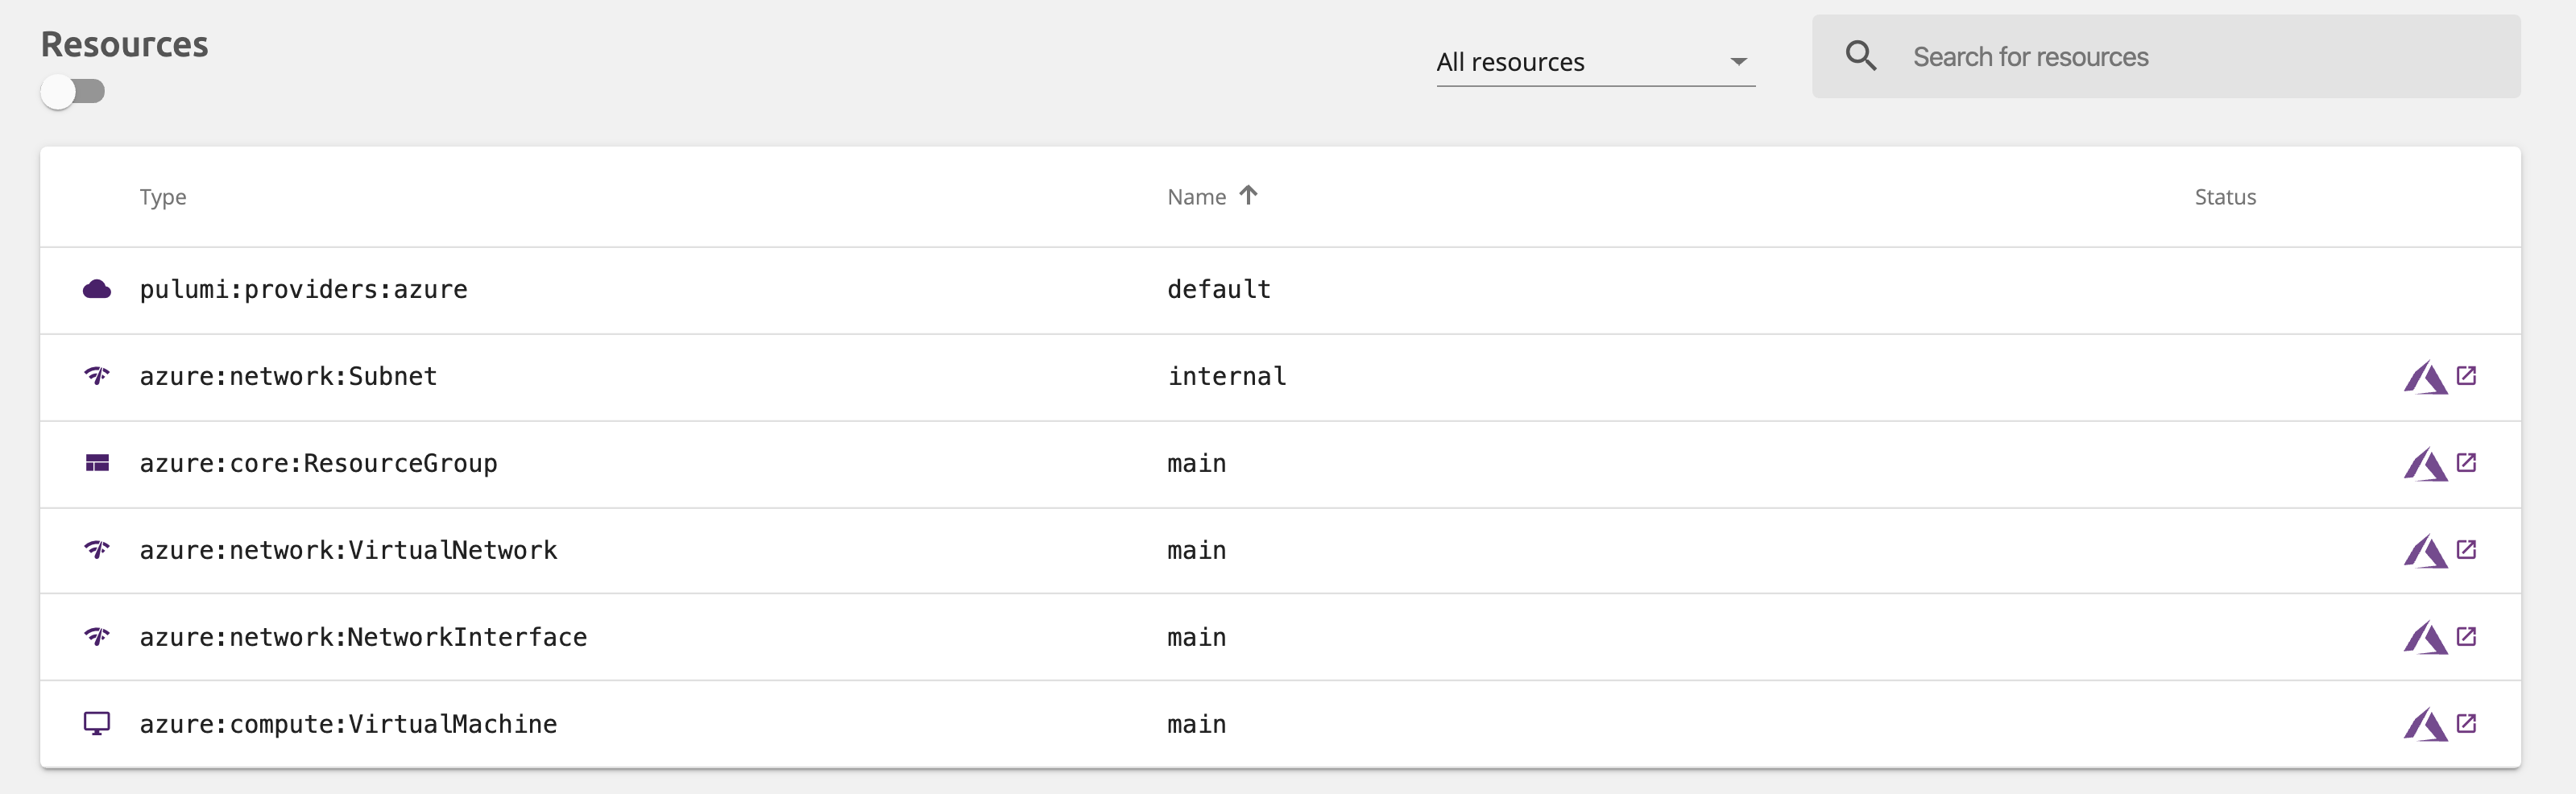Screen dimensions: 2576x794
Task: Click the resource group icon for azure:core:ResourceGroup
Action: [98, 463]
